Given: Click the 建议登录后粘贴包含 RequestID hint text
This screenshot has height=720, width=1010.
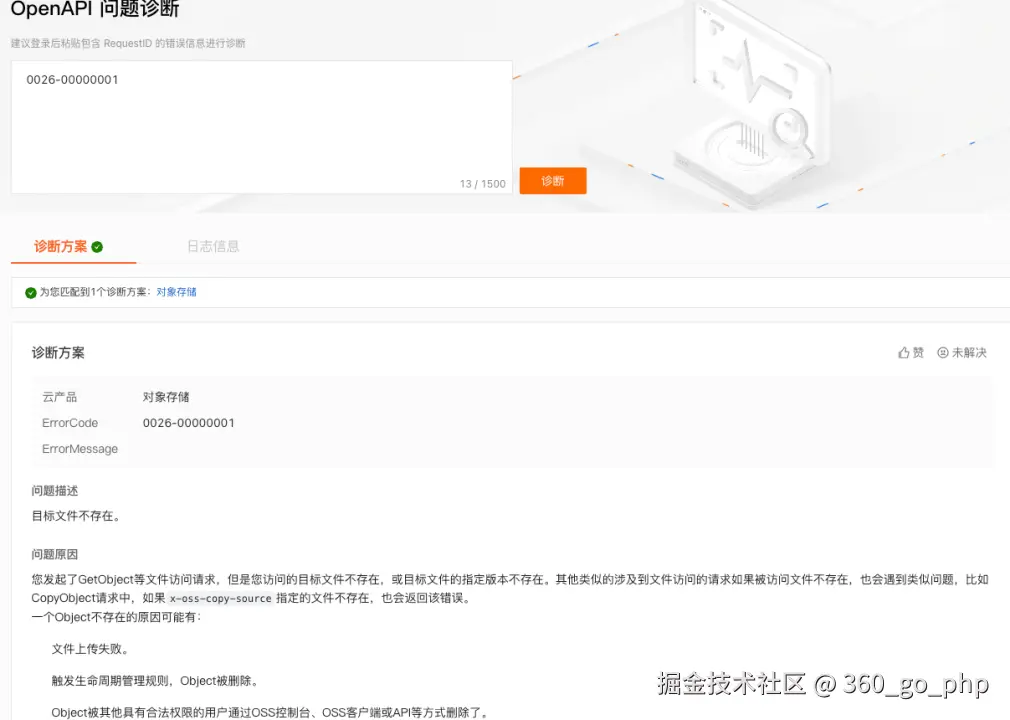Looking at the screenshot, I should (128, 43).
